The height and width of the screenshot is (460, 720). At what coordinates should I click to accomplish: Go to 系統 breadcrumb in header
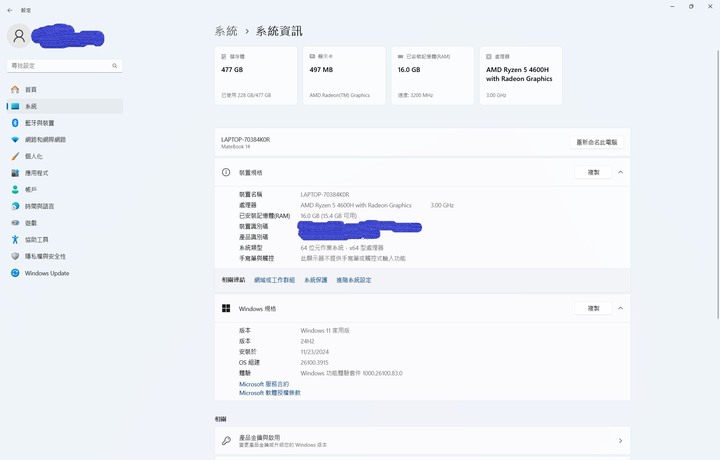click(x=226, y=31)
